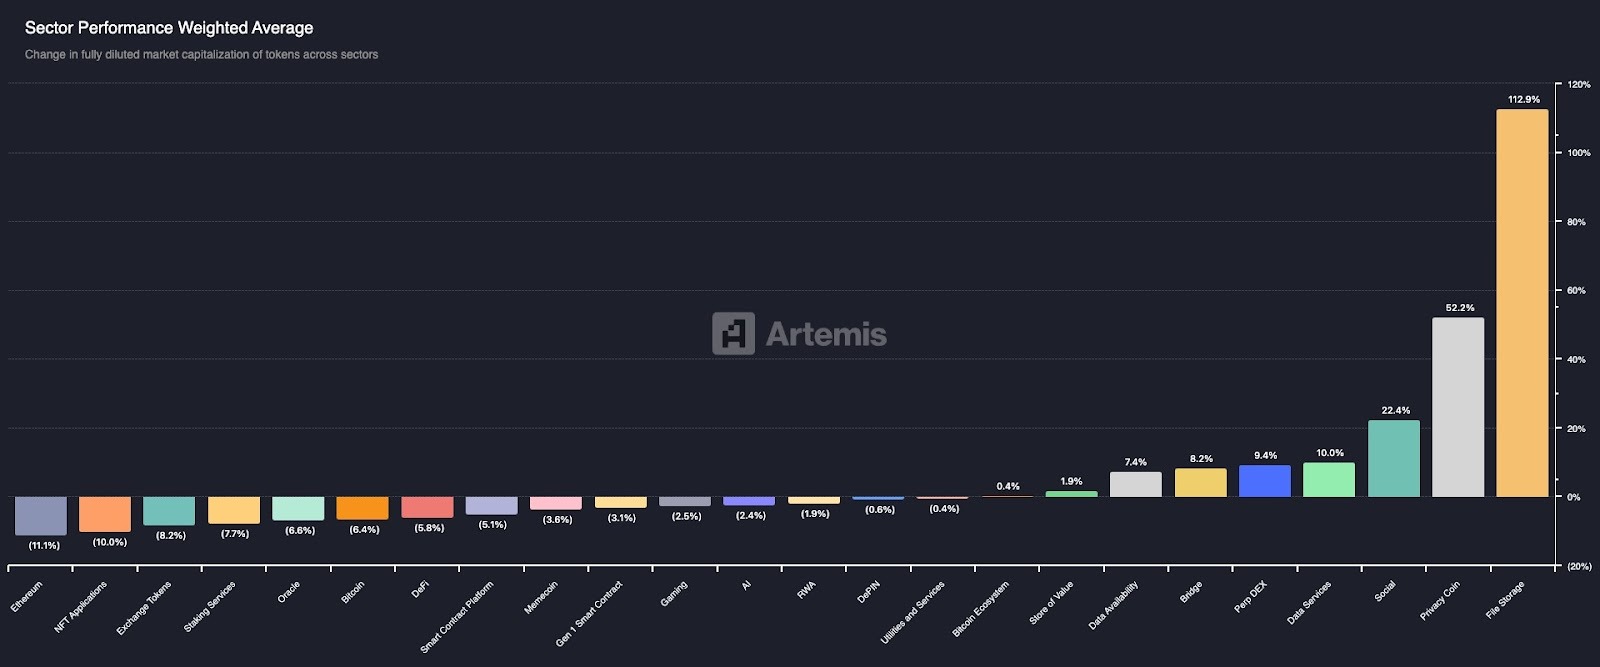This screenshot has height=667, width=1600.
Task: Click the chart subtitle about diluted market cap
Action: 201,55
